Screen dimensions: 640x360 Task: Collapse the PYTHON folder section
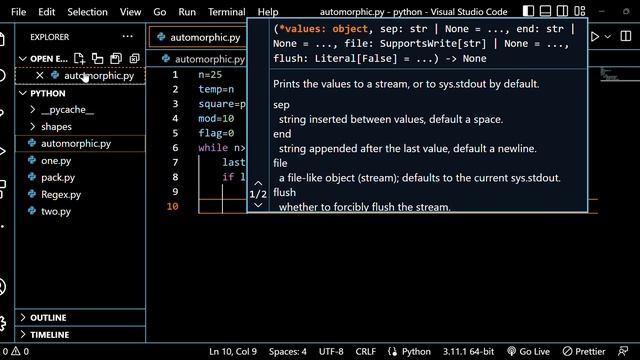[23, 93]
